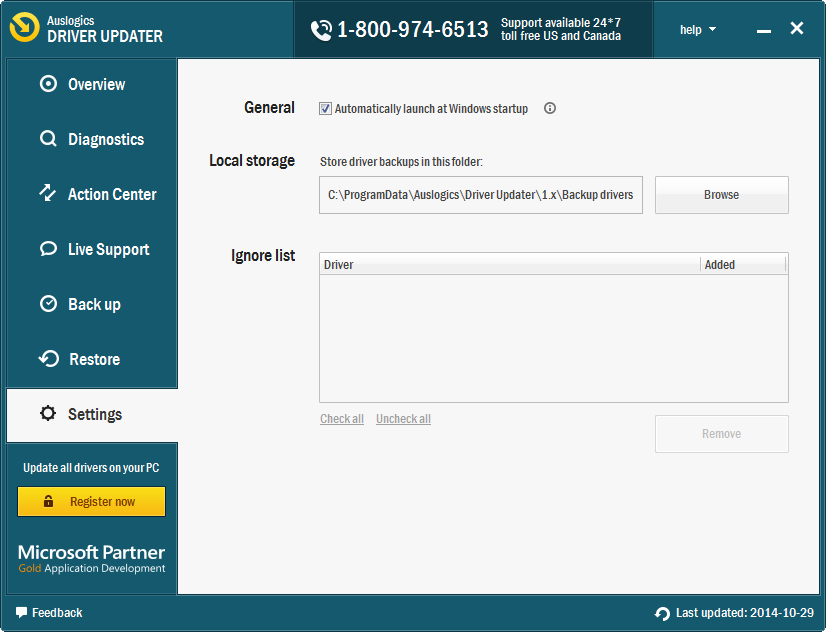Image resolution: width=826 pixels, height=632 pixels.
Task: Click the Auslogics Driver Updater logo icon
Action: pyautogui.click(x=24, y=27)
